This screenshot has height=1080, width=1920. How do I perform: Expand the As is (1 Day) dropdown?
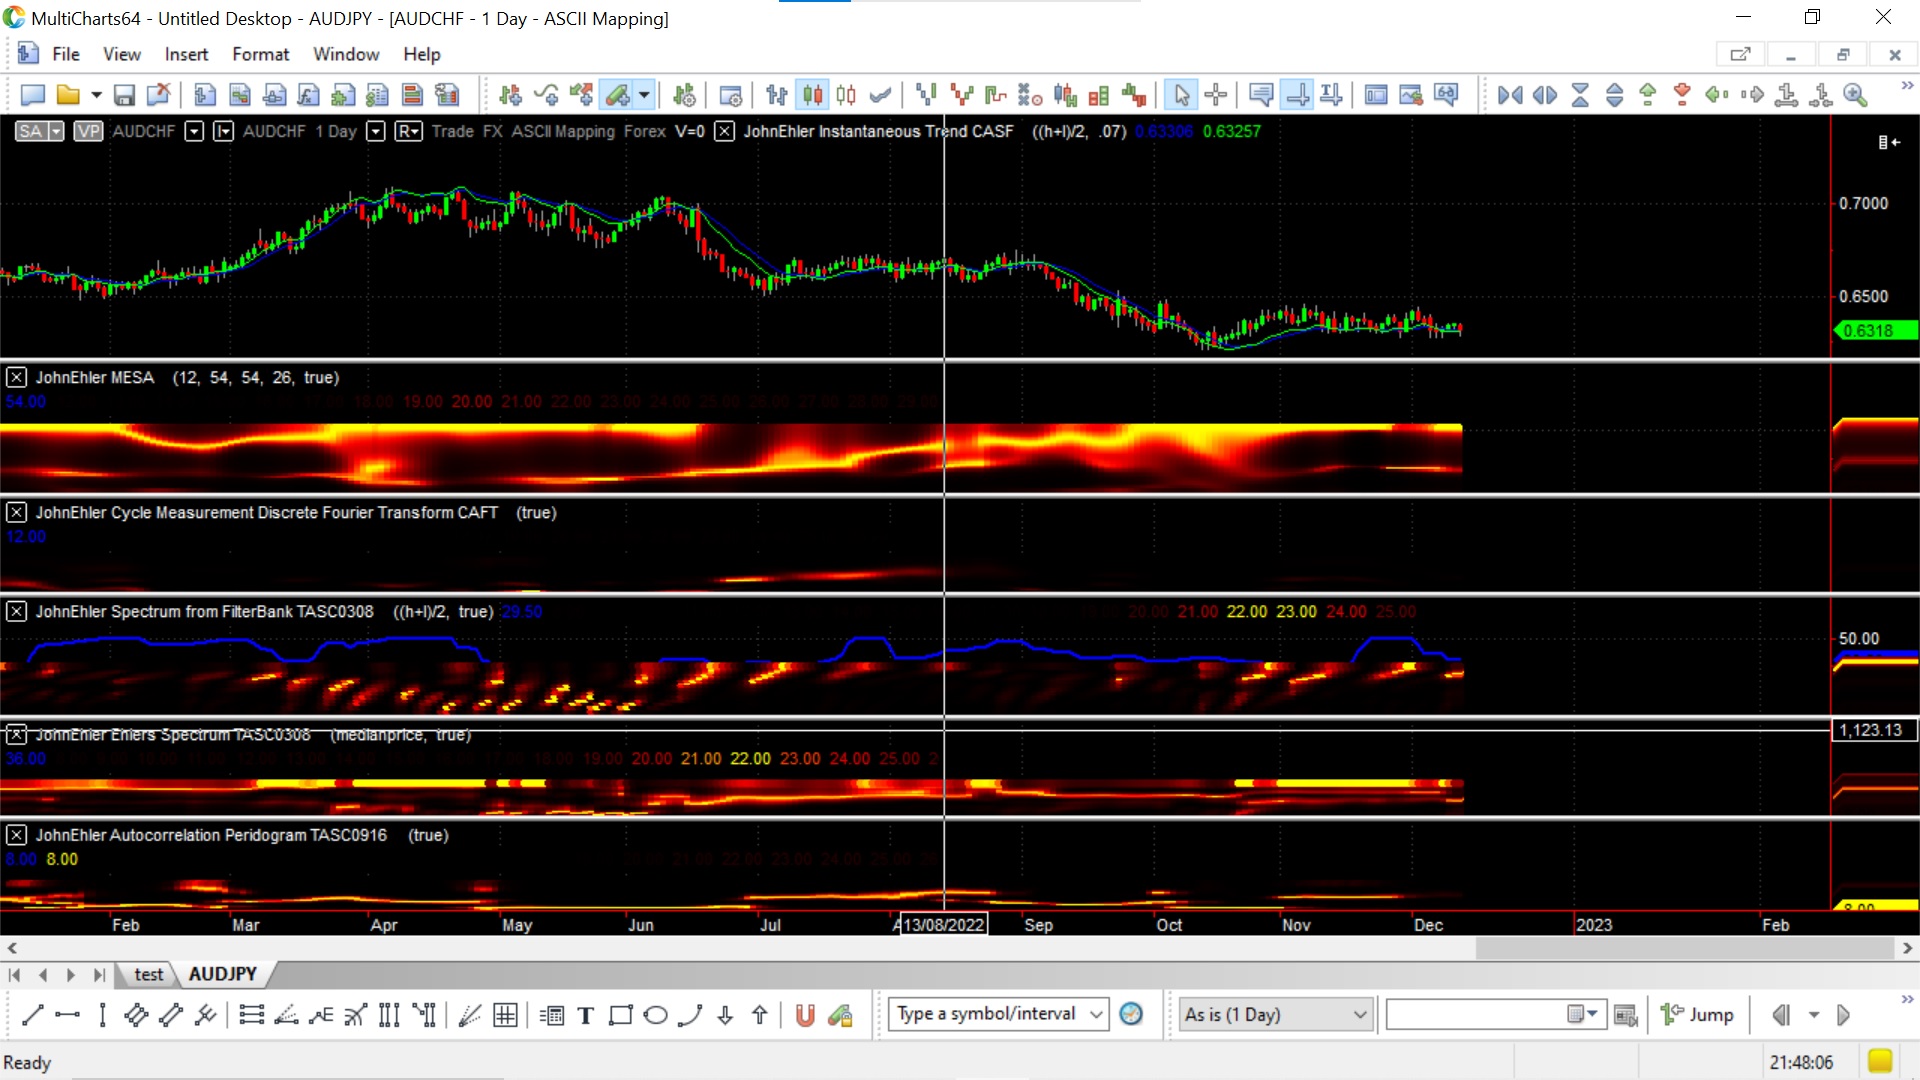click(x=1359, y=1014)
